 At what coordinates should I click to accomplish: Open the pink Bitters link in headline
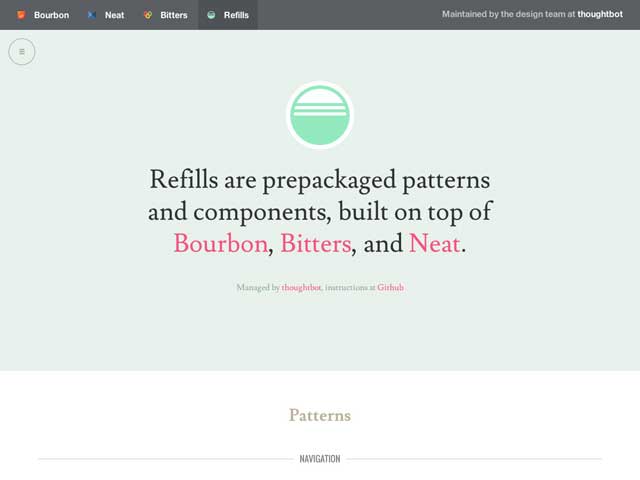pyautogui.click(x=315, y=243)
